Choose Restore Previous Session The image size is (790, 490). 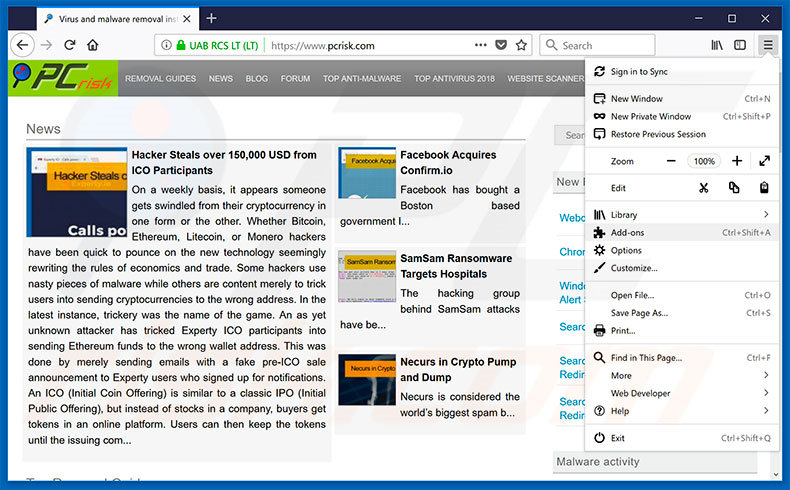(x=682, y=134)
